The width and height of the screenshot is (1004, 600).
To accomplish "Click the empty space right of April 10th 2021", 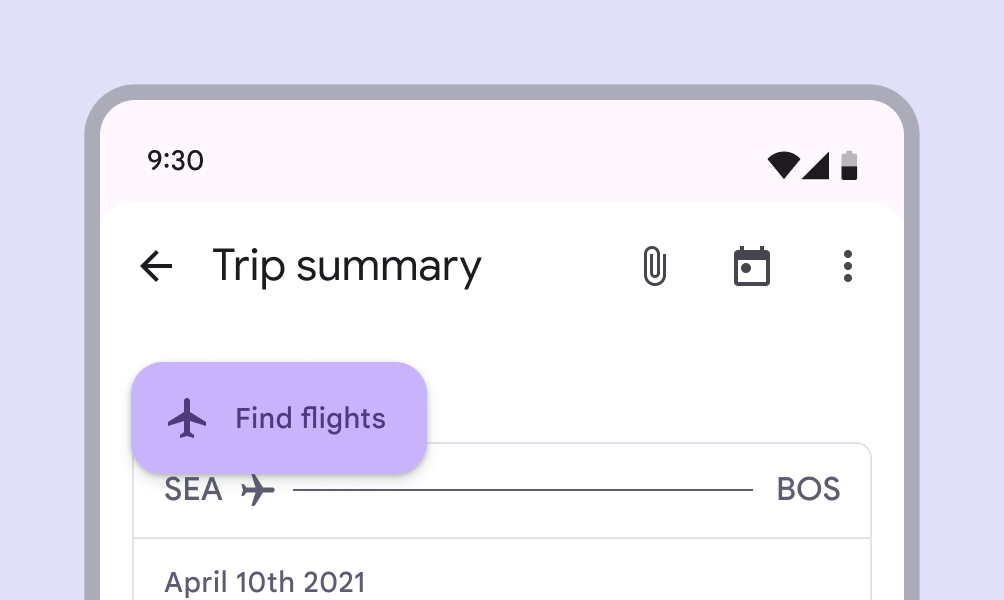I will click(x=620, y=581).
